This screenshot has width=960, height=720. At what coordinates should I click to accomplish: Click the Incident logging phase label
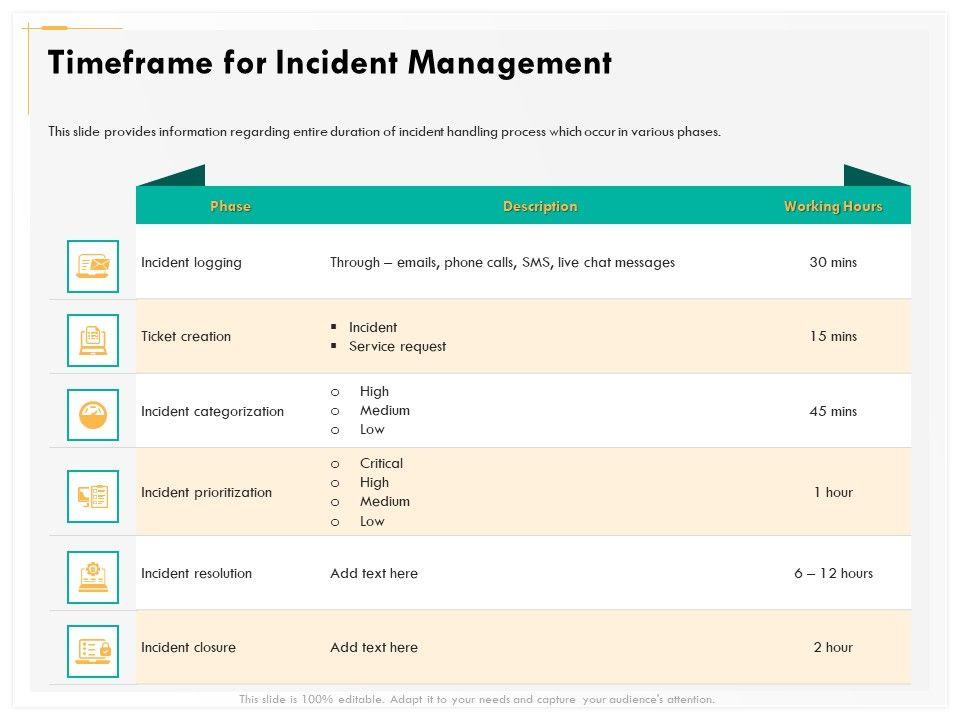point(191,262)
